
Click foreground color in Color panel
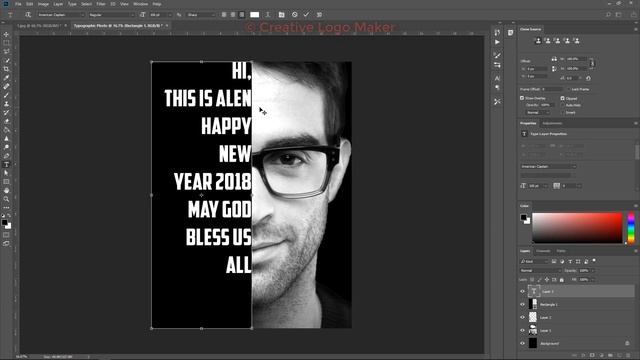point(523,218)
